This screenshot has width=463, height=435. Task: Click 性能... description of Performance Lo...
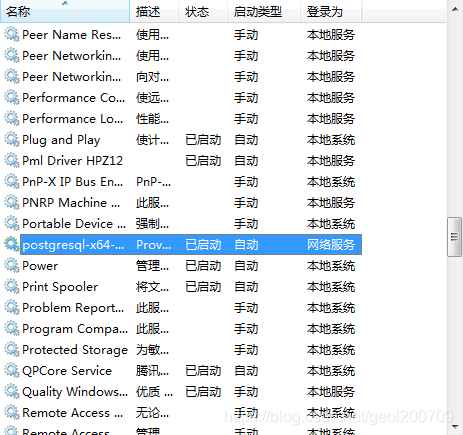click(x=152, y=119)
